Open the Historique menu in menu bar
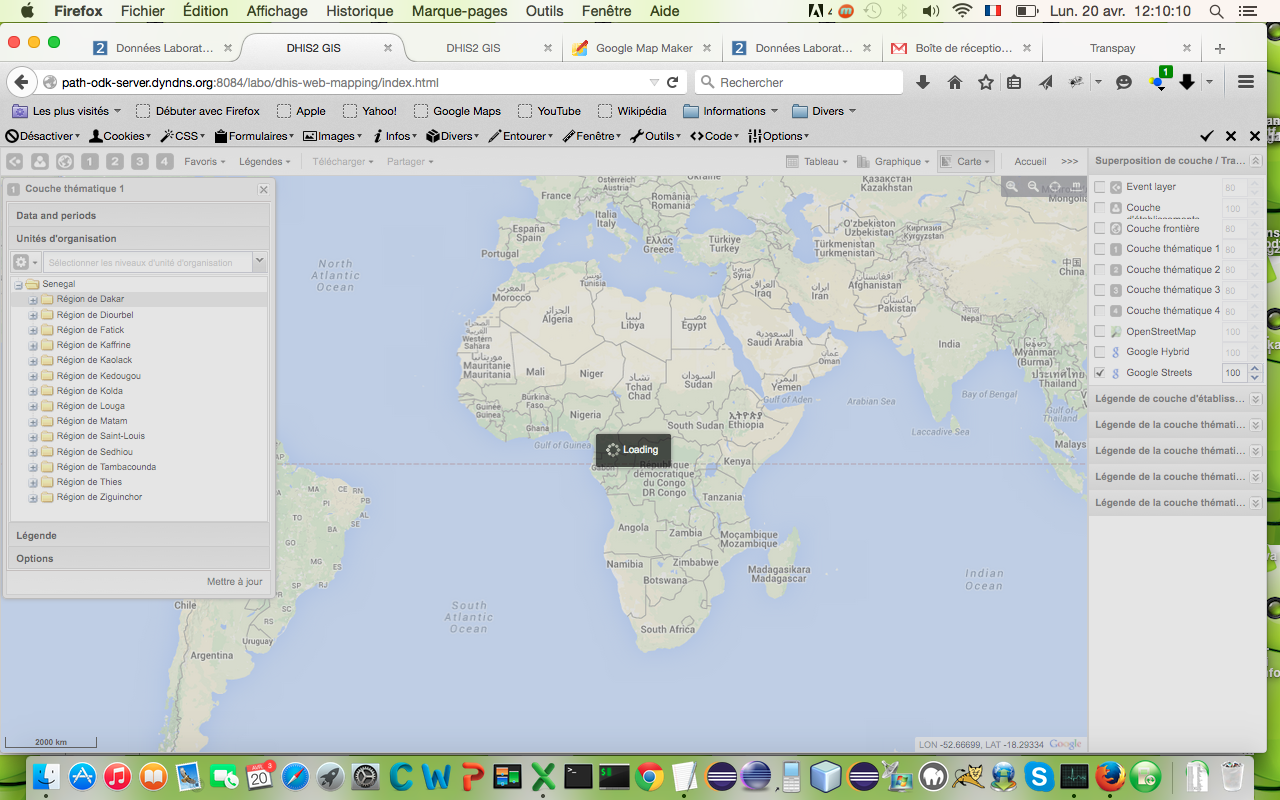The image size is (1280, 800). click(360, 12)
